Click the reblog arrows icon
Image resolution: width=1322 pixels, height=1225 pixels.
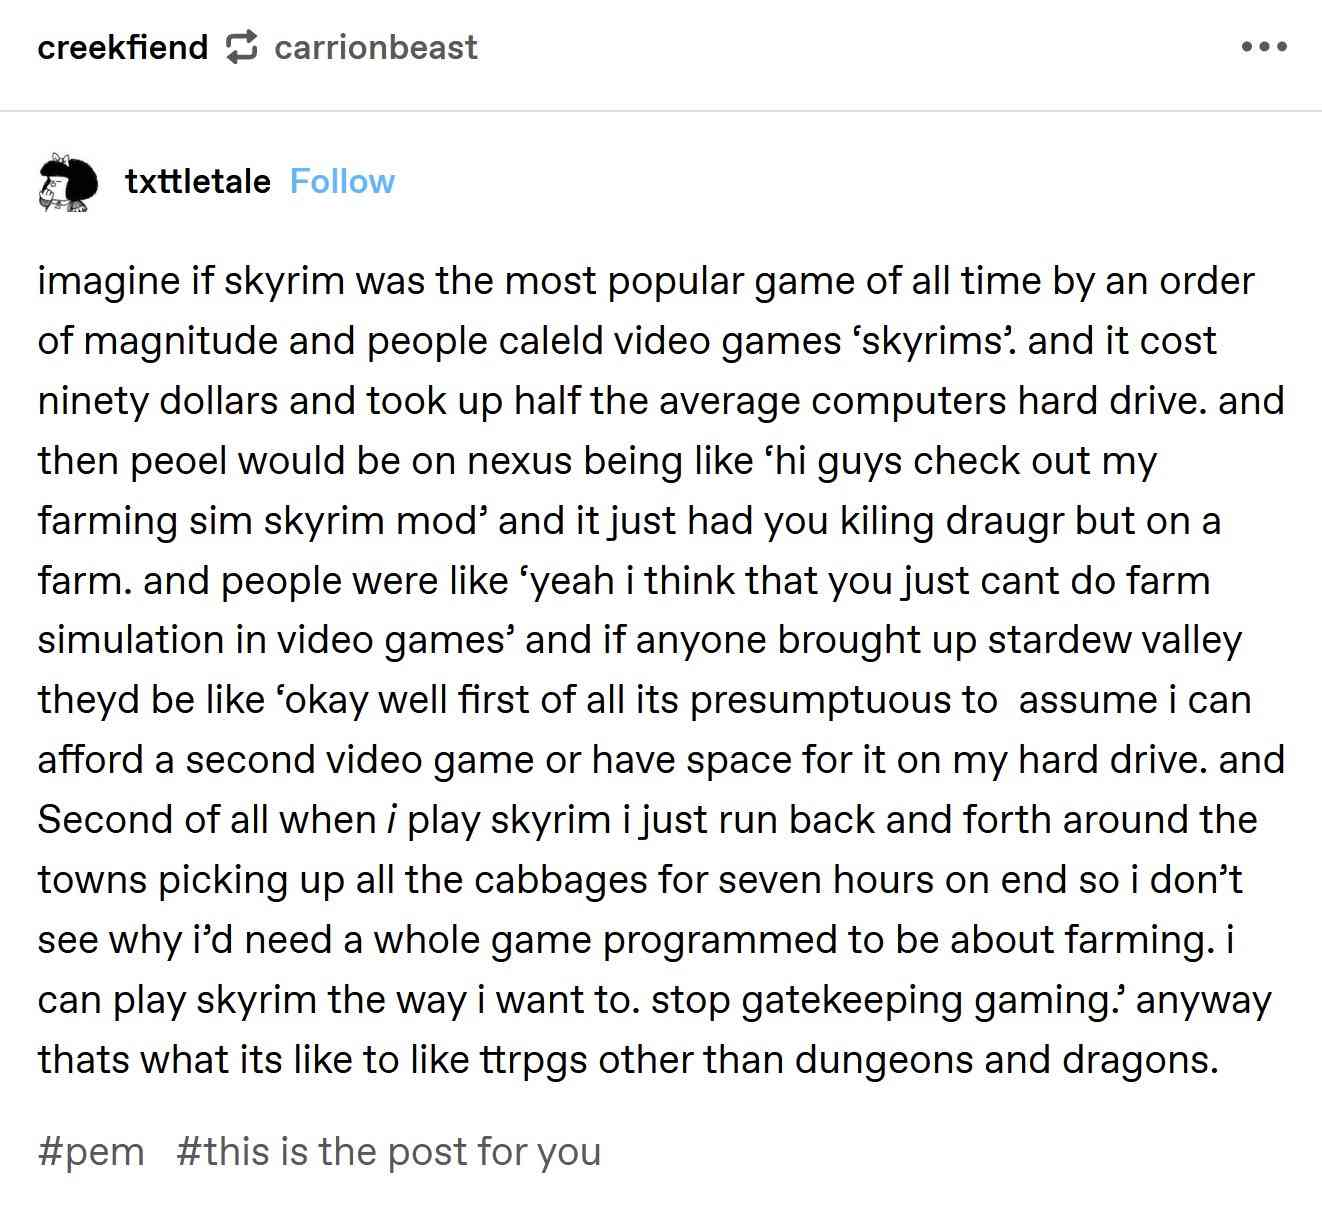tap(241, 47)
